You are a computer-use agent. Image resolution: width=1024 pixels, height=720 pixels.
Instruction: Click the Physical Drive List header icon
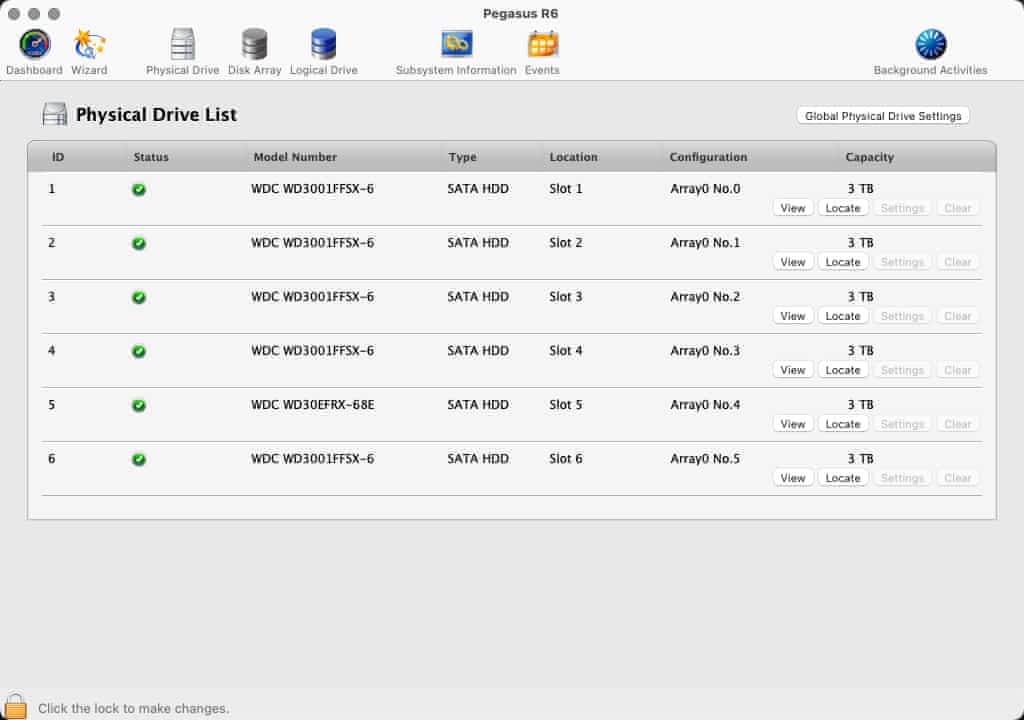coord(55,115)
